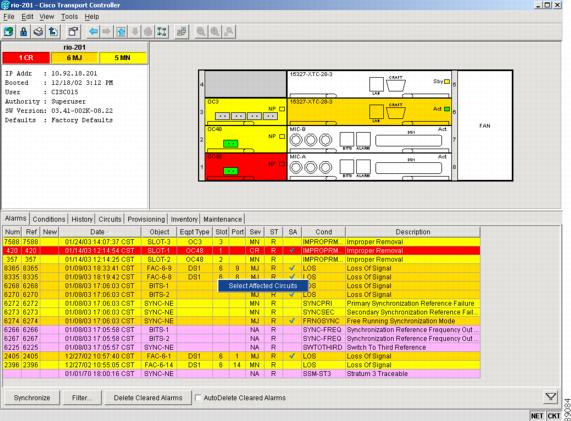Click the Go to selected object icon

coord(135,32)
